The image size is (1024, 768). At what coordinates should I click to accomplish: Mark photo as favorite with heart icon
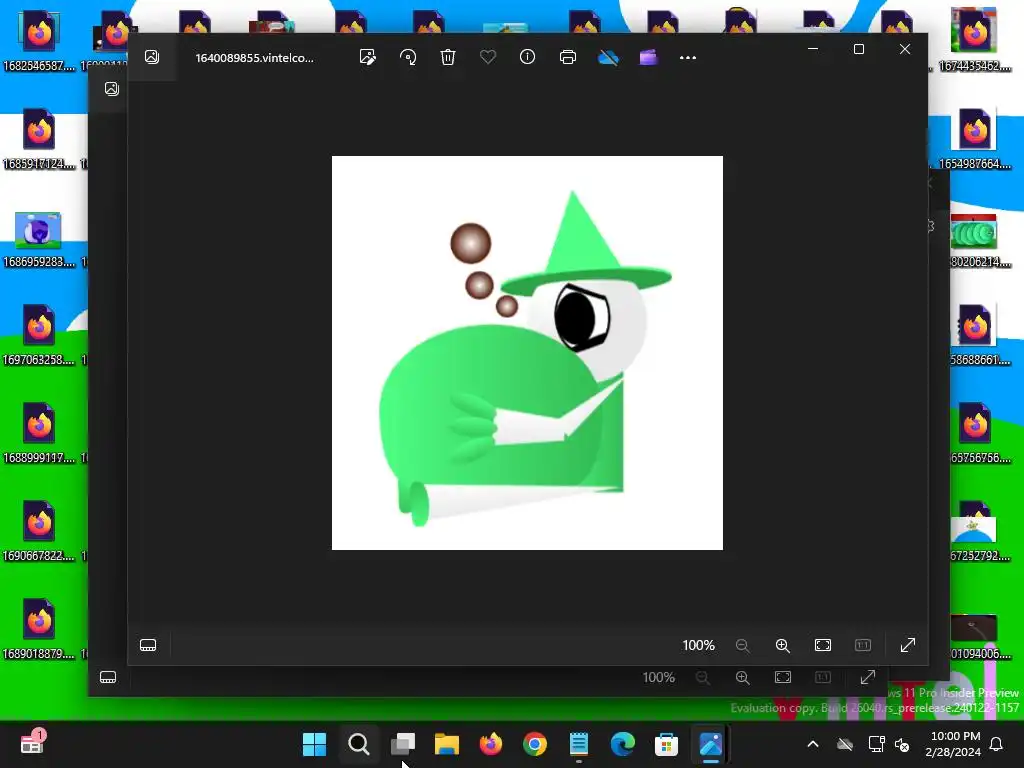[x=488, y=57]
